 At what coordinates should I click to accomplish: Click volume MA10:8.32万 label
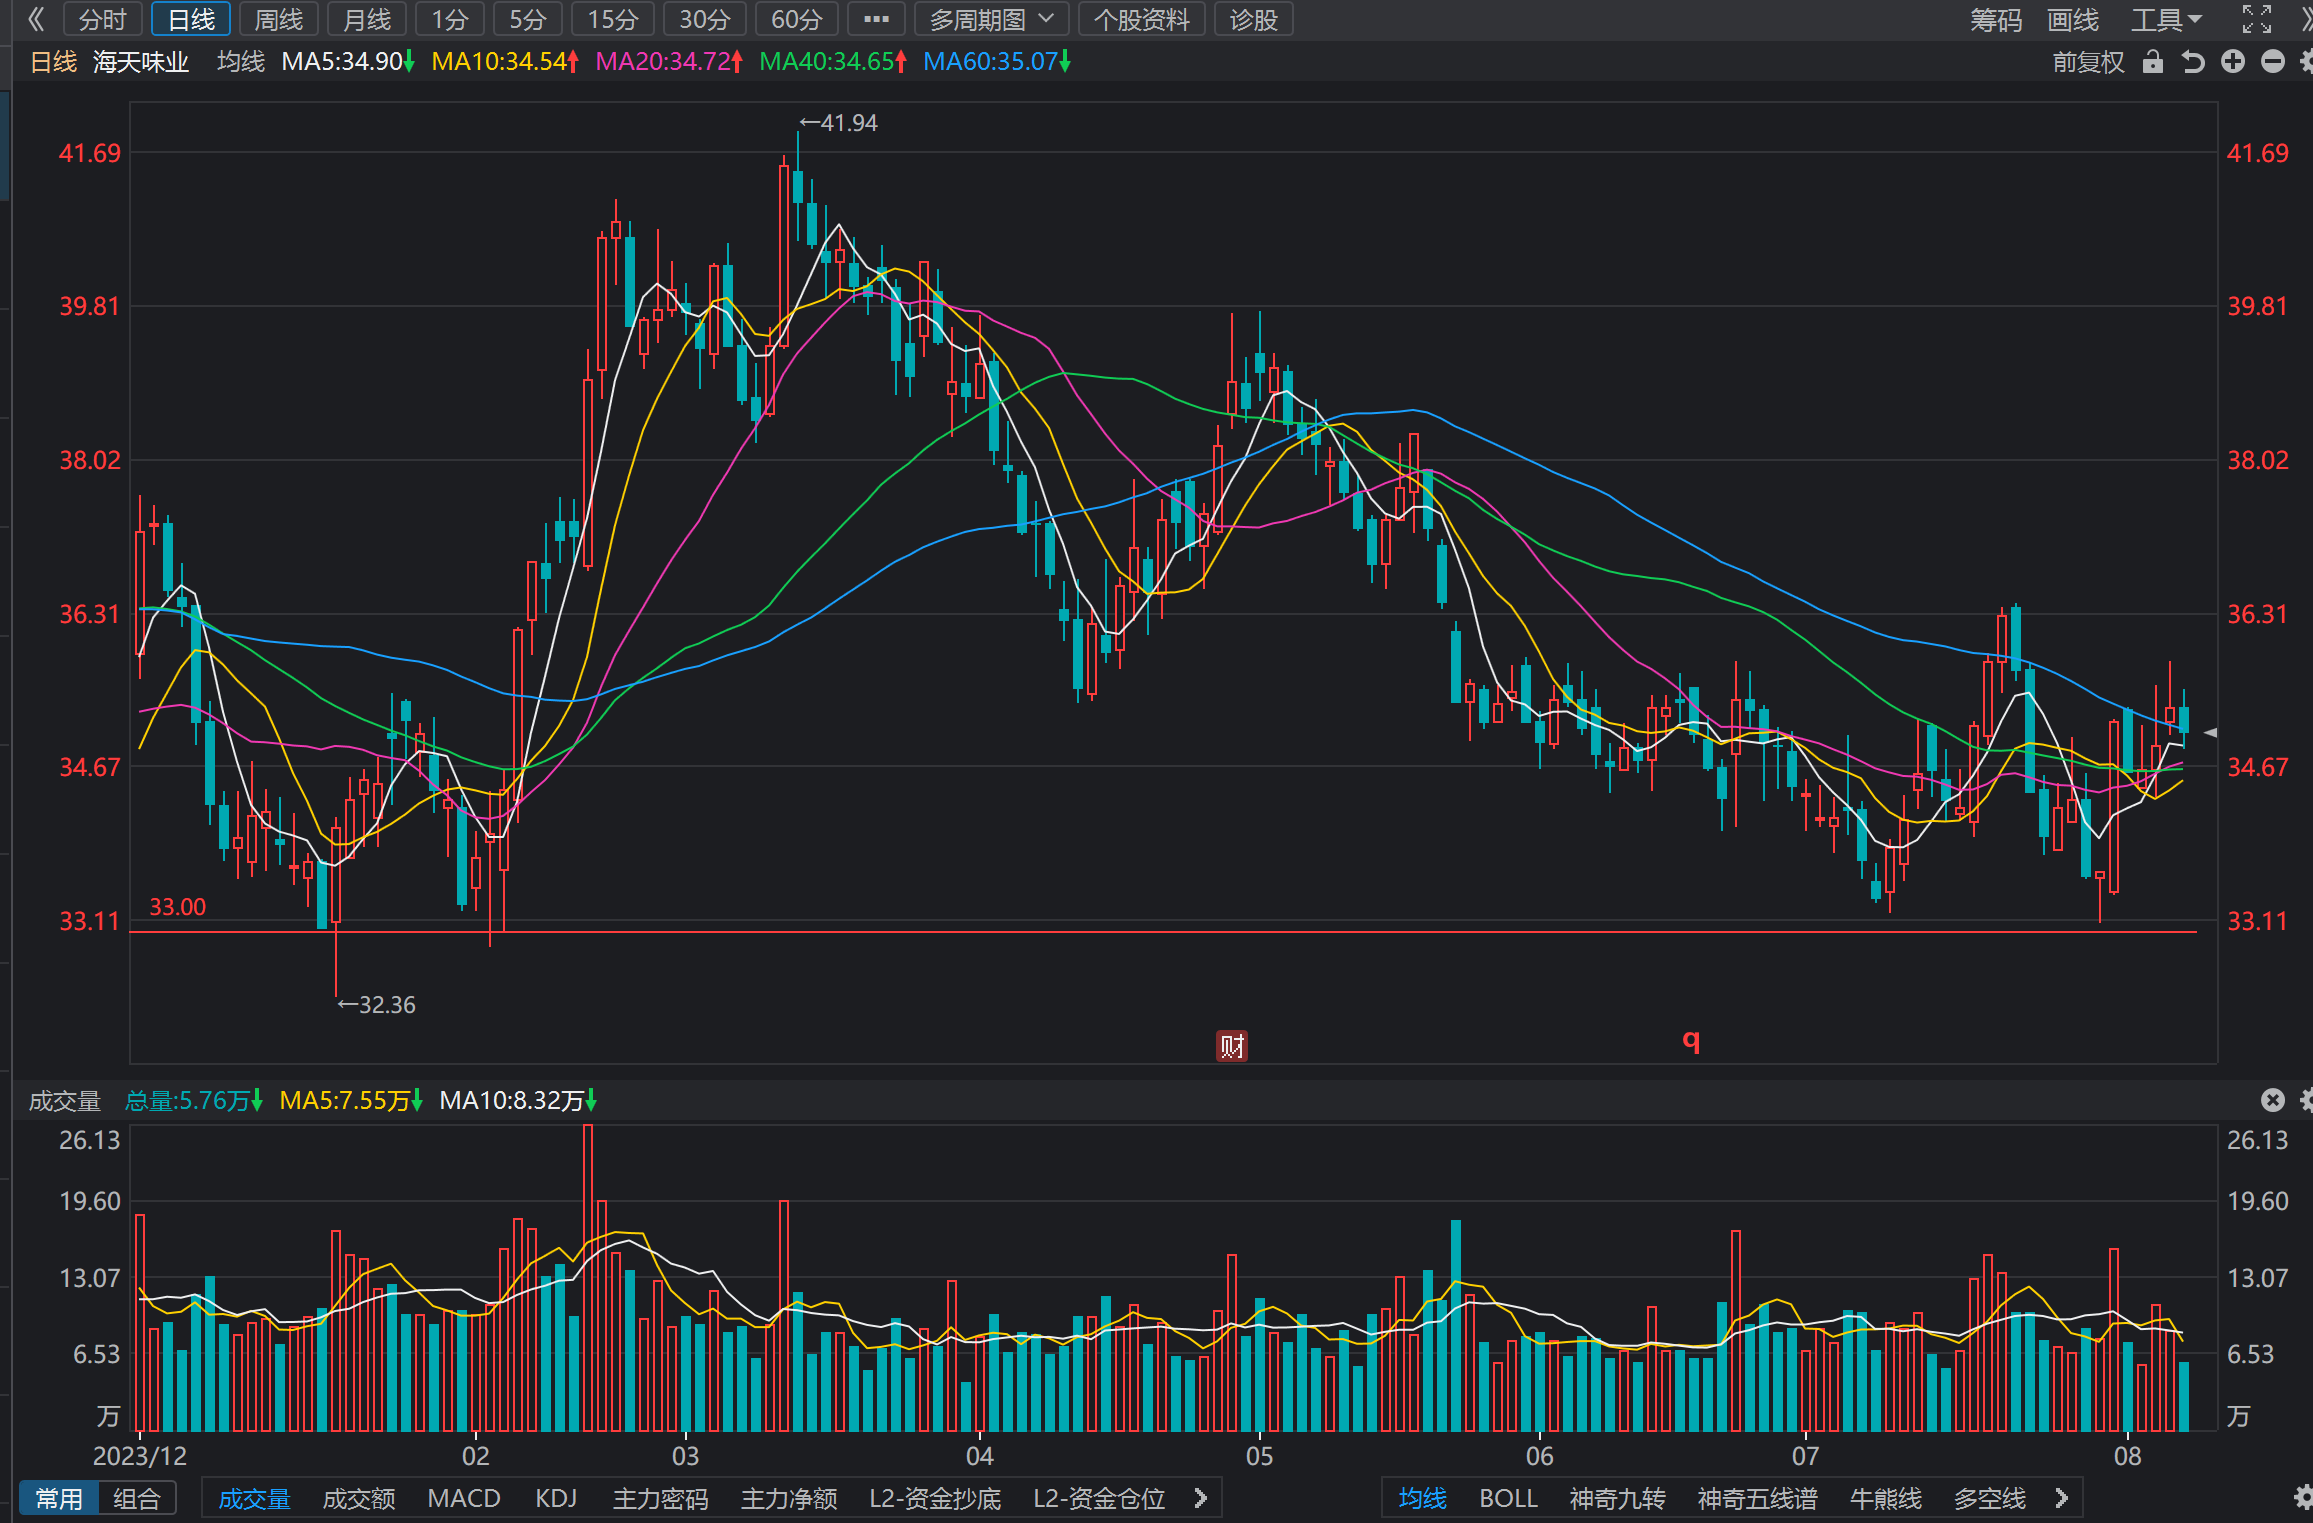(518, 1101)
